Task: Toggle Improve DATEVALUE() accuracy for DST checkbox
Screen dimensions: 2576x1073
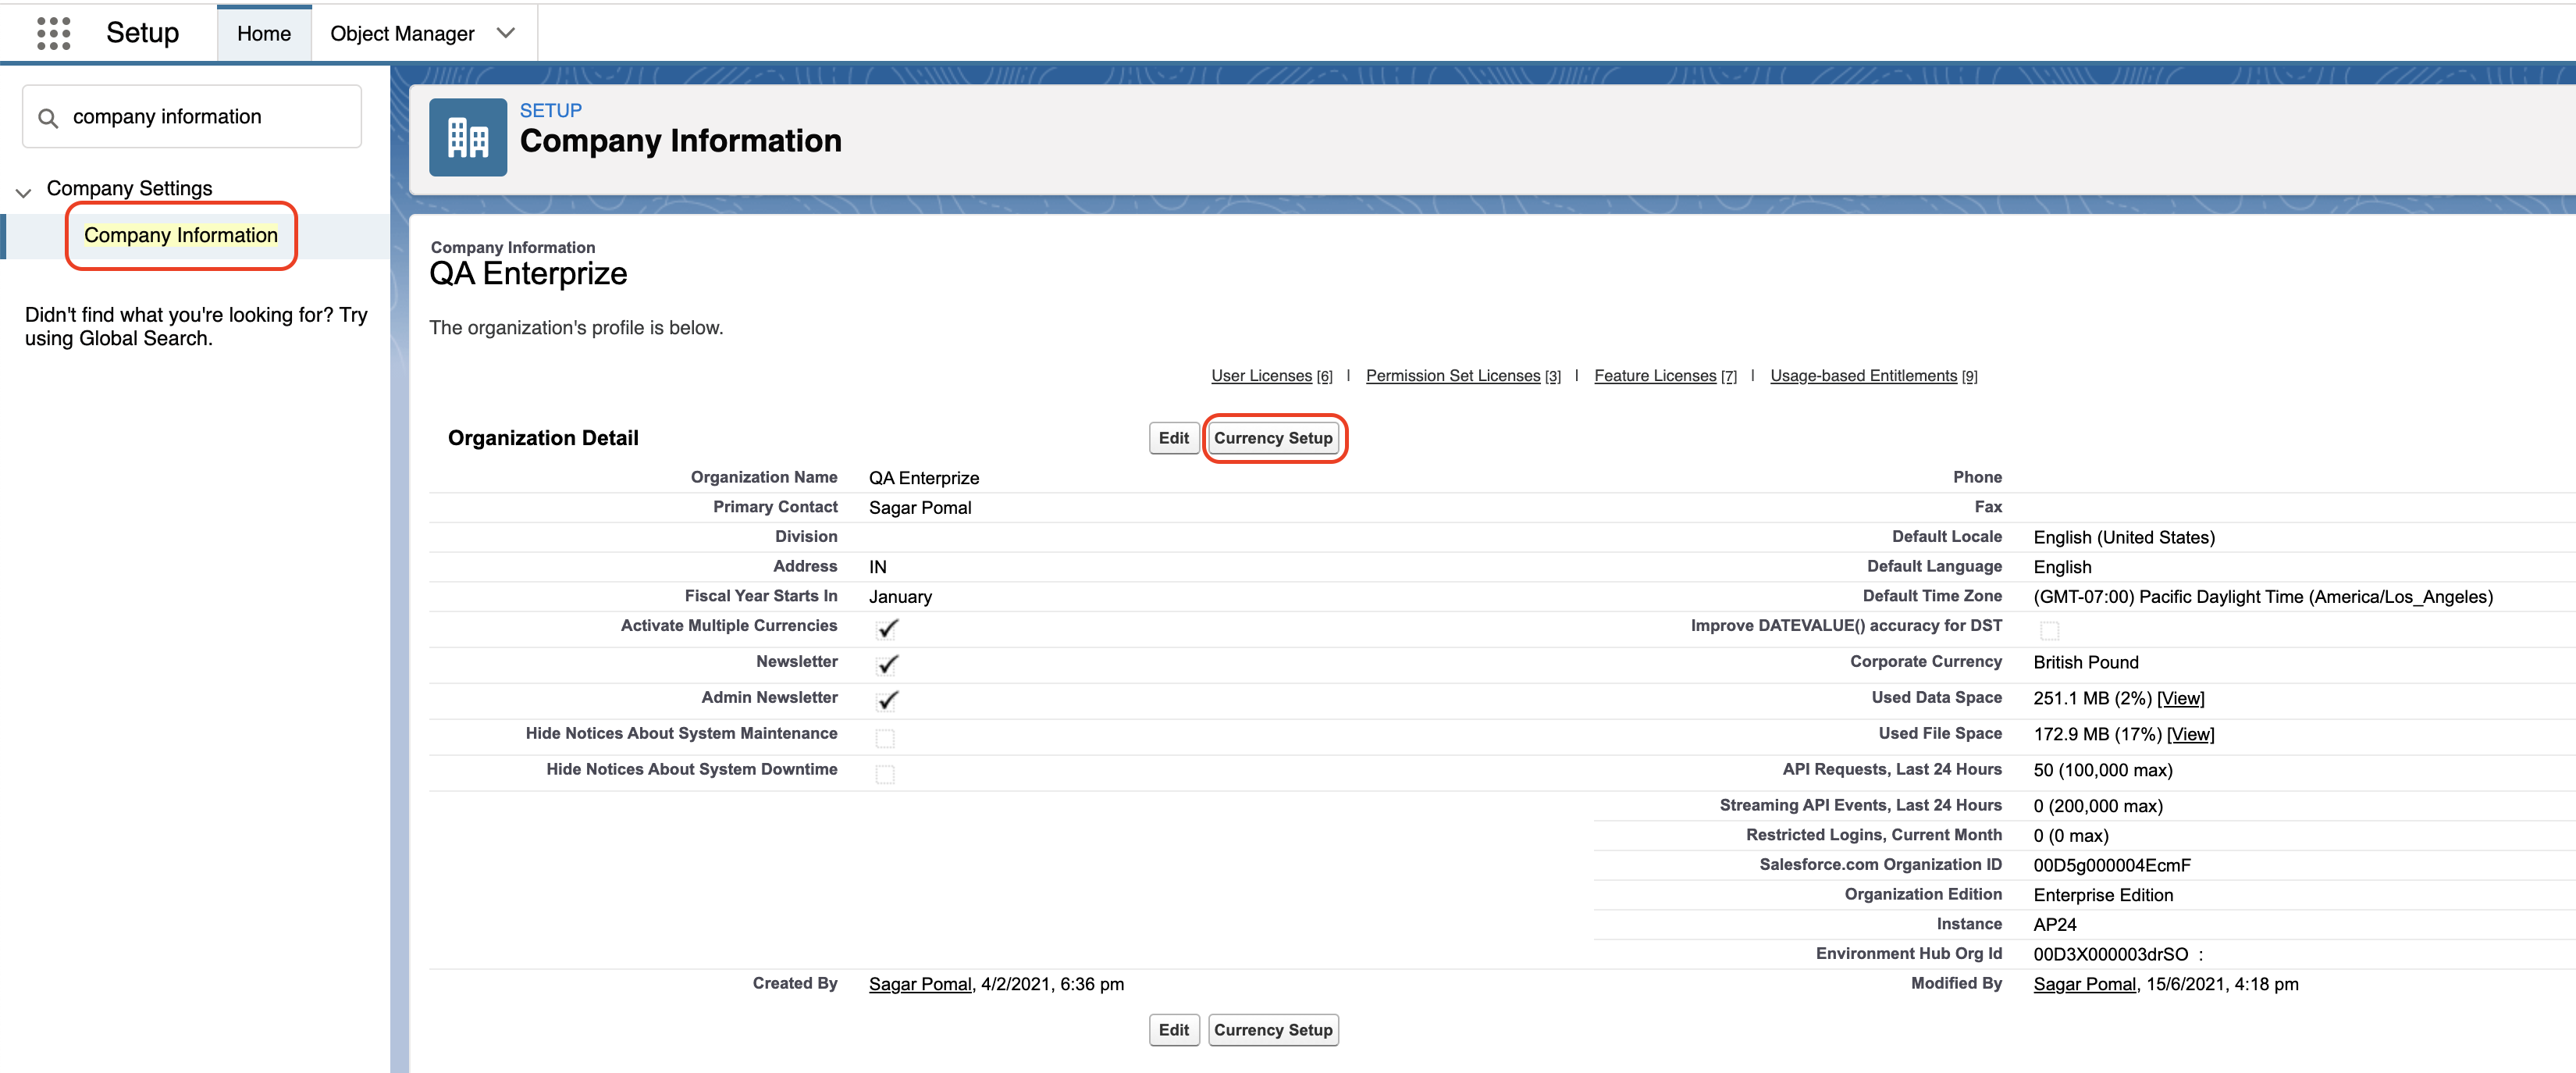Action: point(2049,630)
